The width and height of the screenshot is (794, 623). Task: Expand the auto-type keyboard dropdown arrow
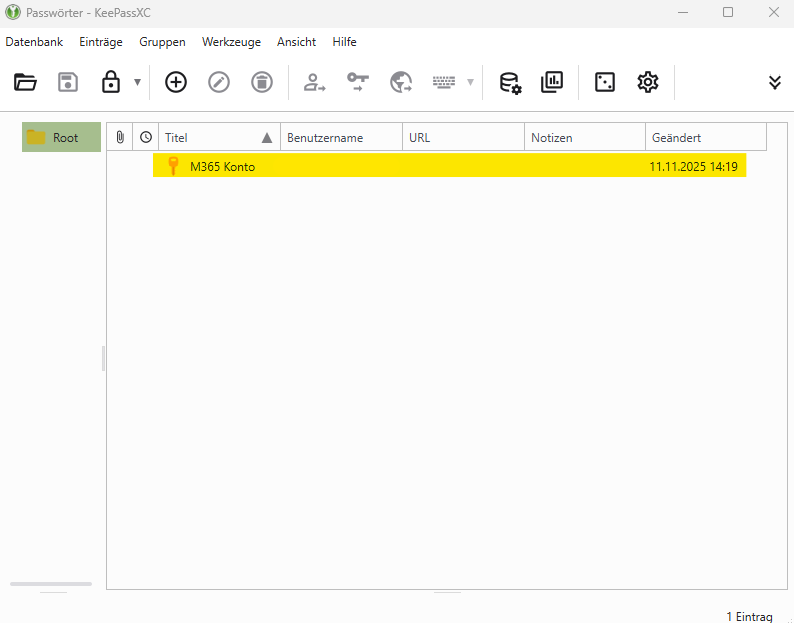click(470, 82)
